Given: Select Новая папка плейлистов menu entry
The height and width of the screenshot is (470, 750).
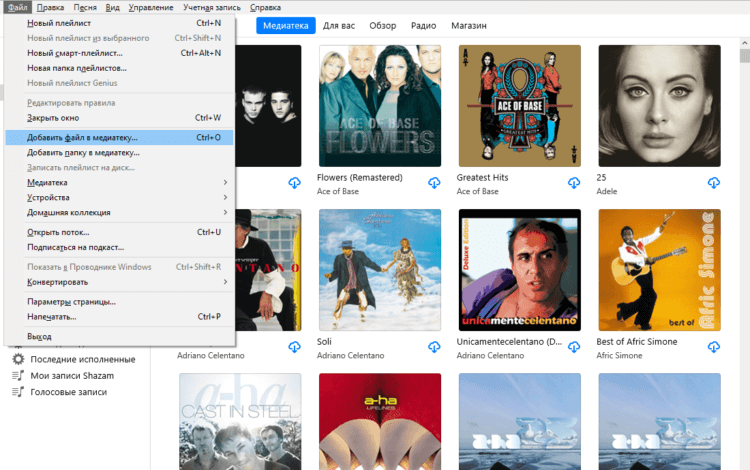Looking at the screenshot, I should coord(119,68).
